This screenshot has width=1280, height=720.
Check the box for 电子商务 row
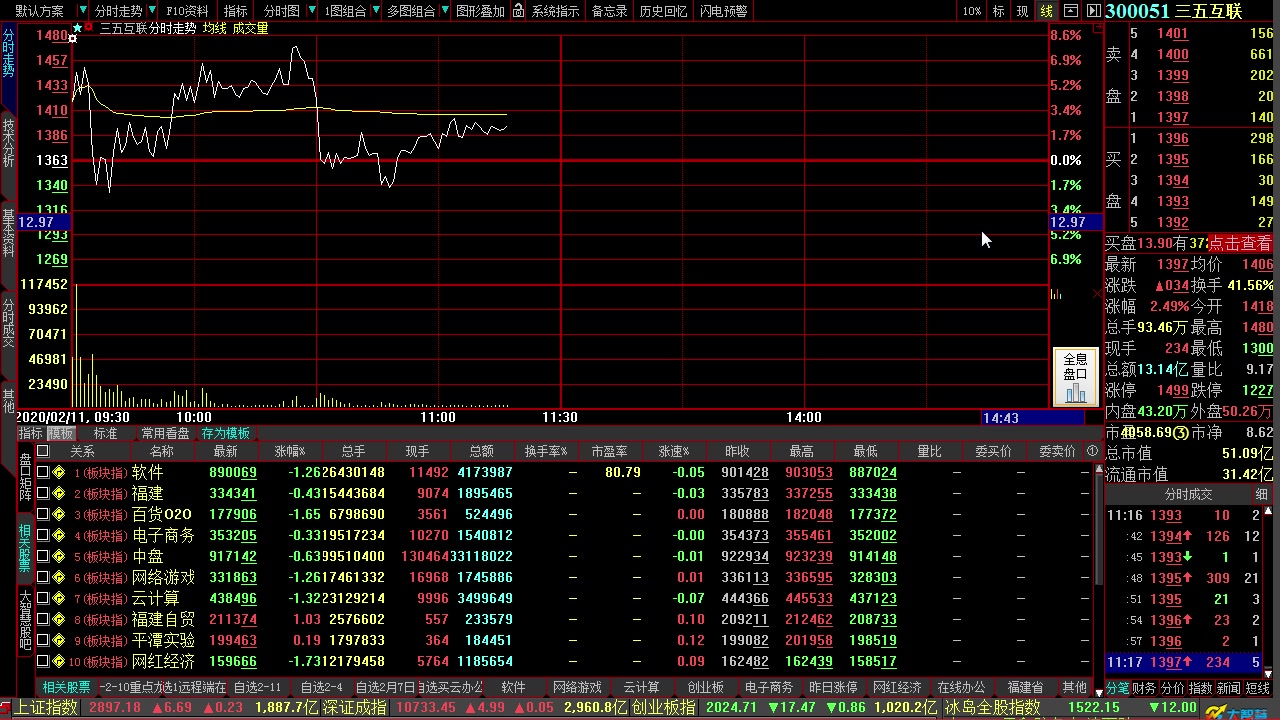(42, 535)
